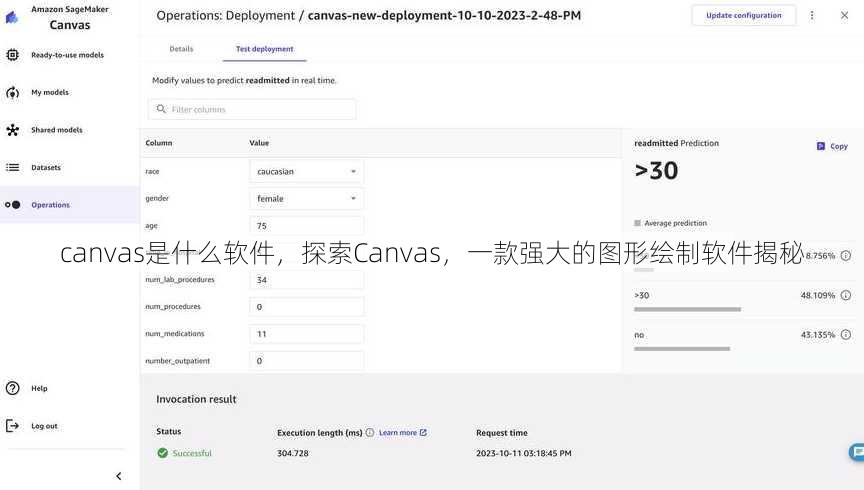Select Operations in the sidebar
This screenshot has height=490, width=864.
coord(51,205)
